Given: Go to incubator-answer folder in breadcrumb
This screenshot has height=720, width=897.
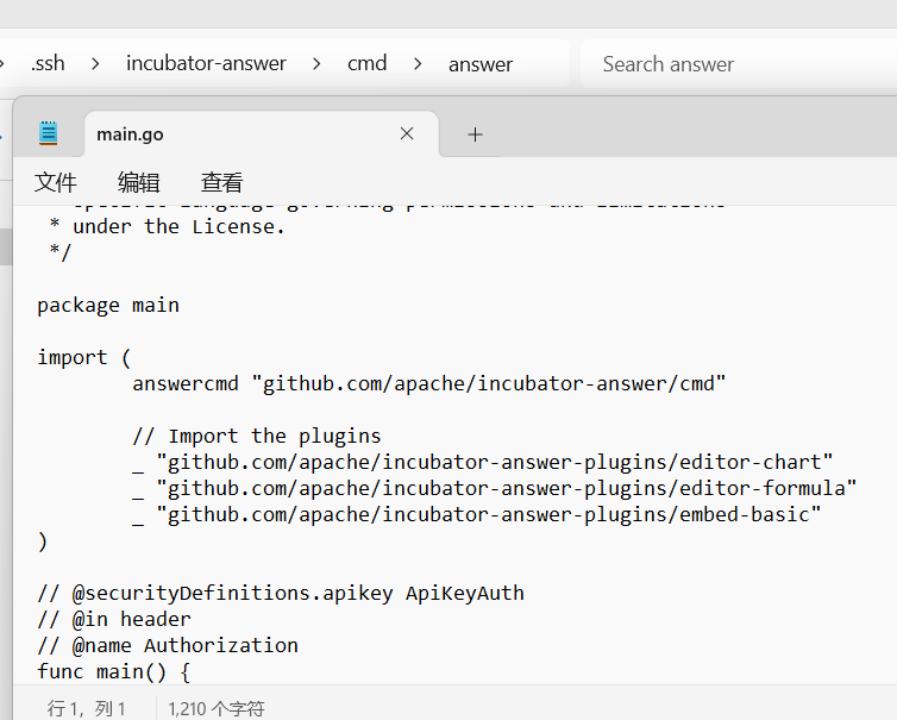Looking at the screenshot, I should point(206,64).
